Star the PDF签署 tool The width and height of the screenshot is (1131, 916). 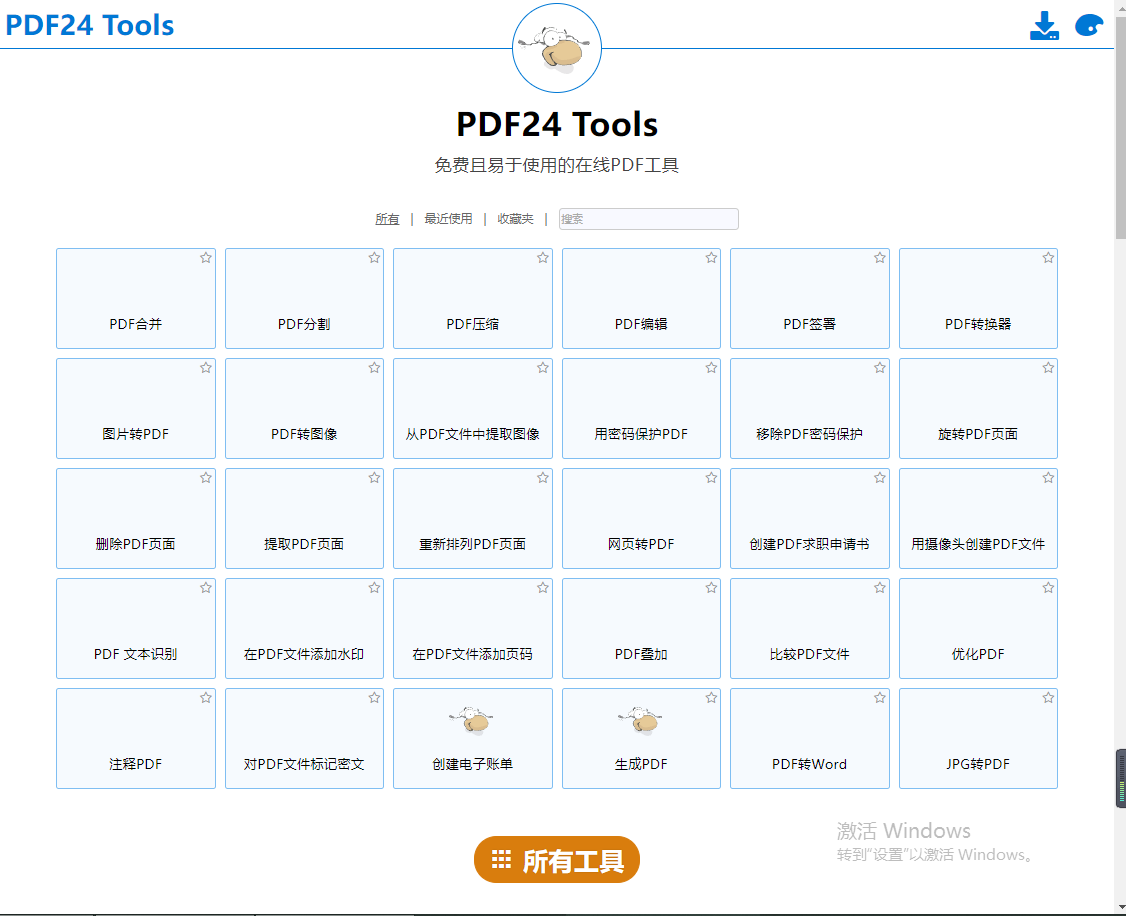[880, 257]
